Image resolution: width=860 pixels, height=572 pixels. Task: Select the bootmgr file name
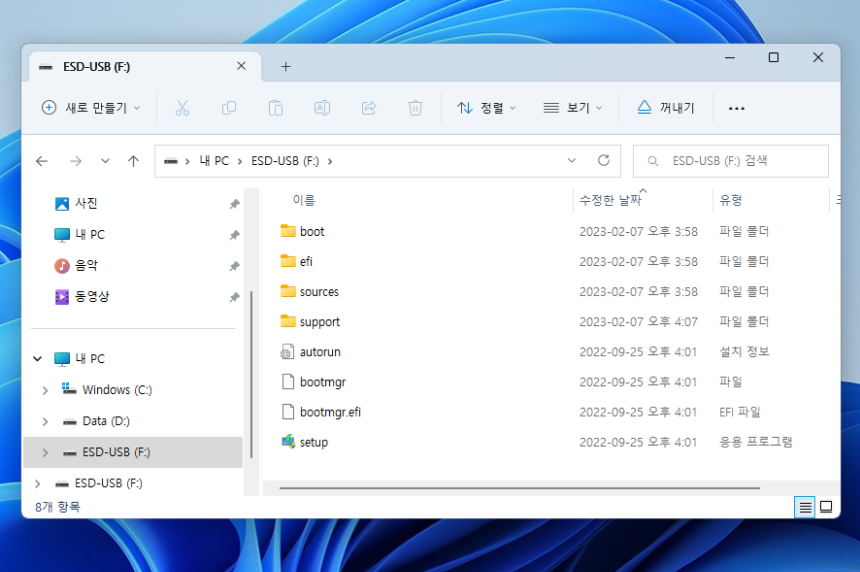pyautogui.click(x=322, y=382)
